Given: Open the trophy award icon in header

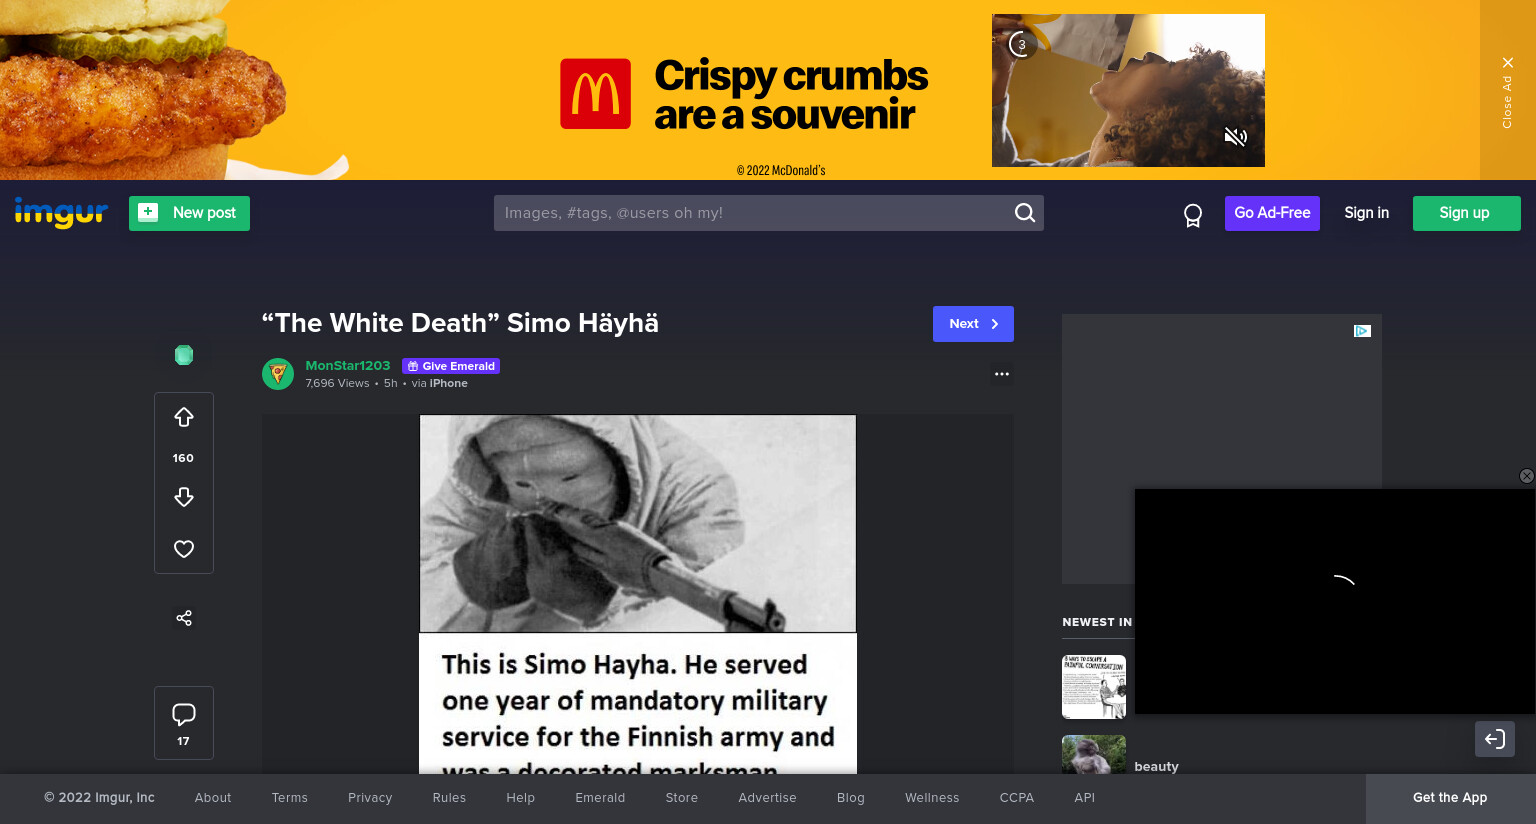Looking at the screenshot, I should click(x=1193, y=215).
